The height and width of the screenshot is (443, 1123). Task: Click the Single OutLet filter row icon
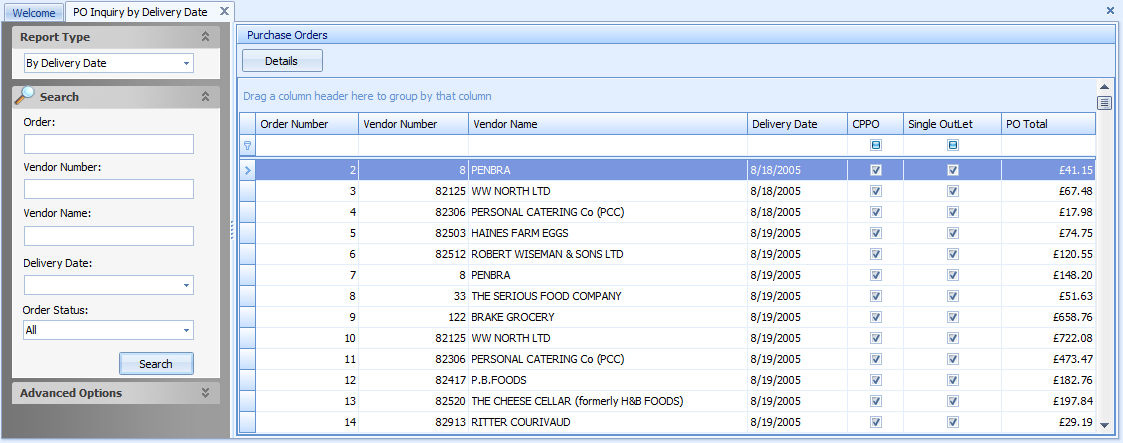pyautogui.click(x=953, y=145)
